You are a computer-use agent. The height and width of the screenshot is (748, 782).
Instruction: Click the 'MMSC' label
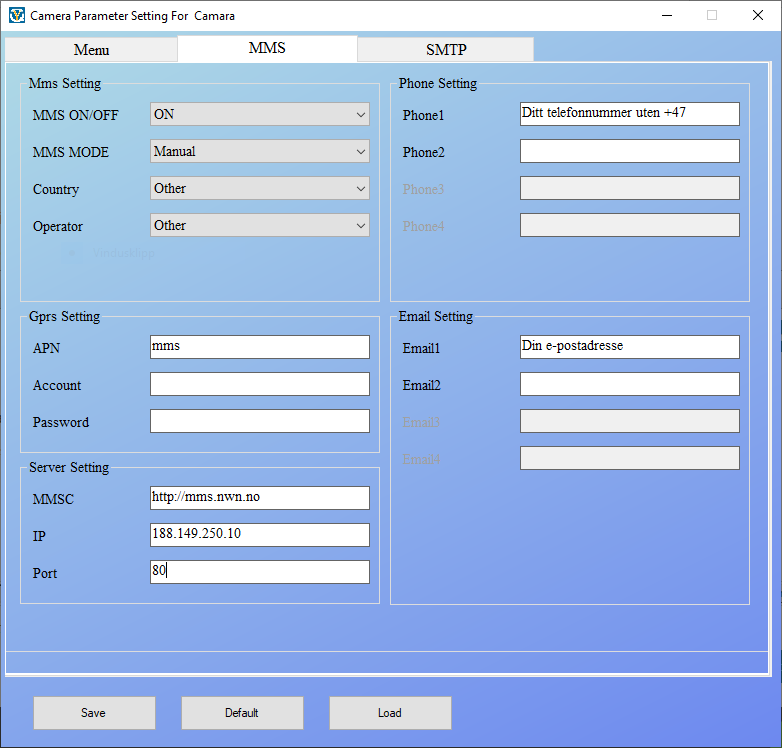pos(53,499)
